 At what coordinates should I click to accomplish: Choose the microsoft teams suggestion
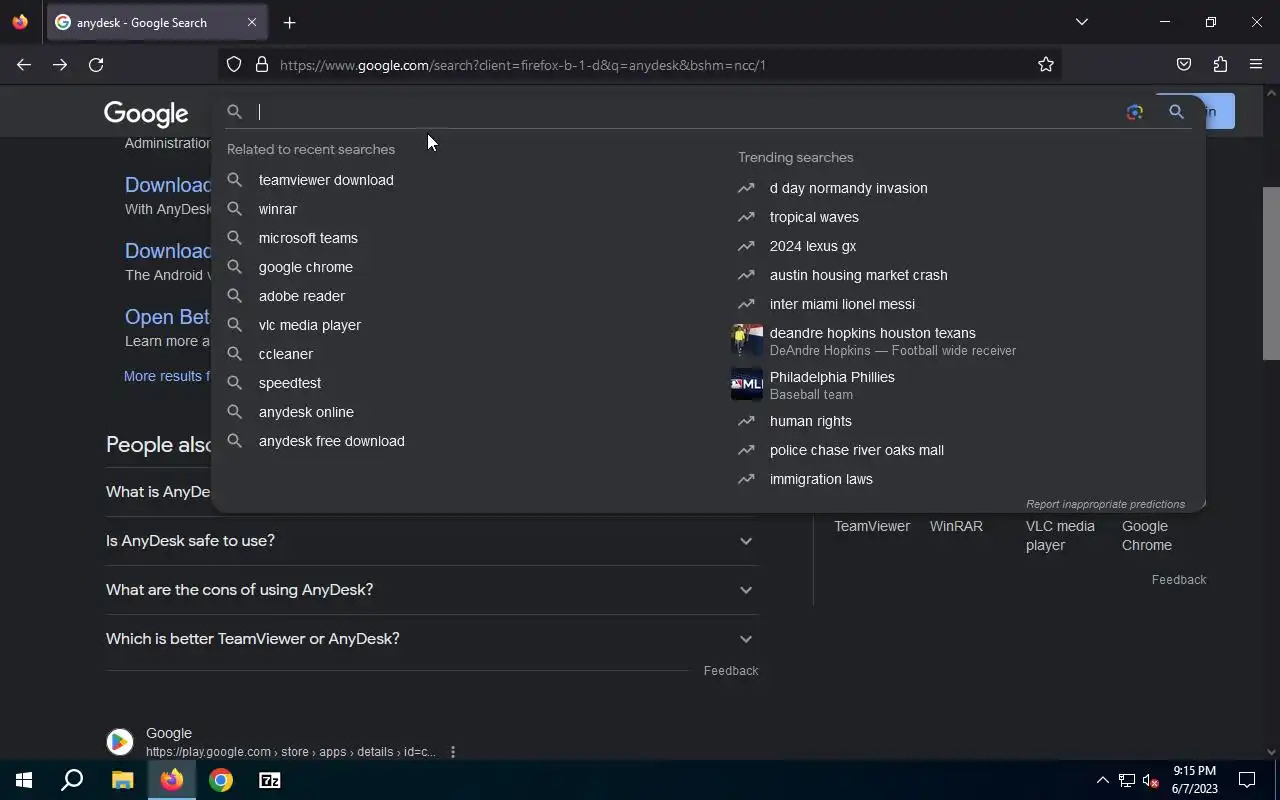pyautogui.click(x=308, y=238)
